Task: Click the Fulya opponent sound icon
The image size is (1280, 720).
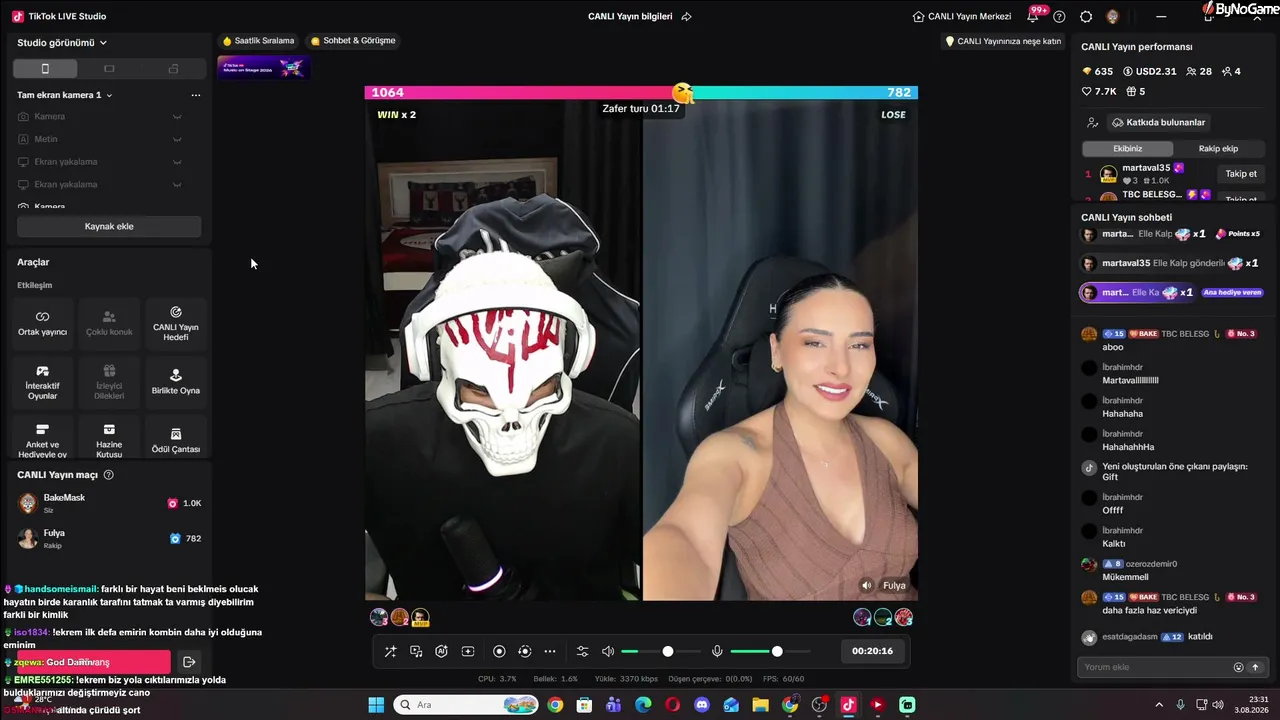Action: point(867,585)
